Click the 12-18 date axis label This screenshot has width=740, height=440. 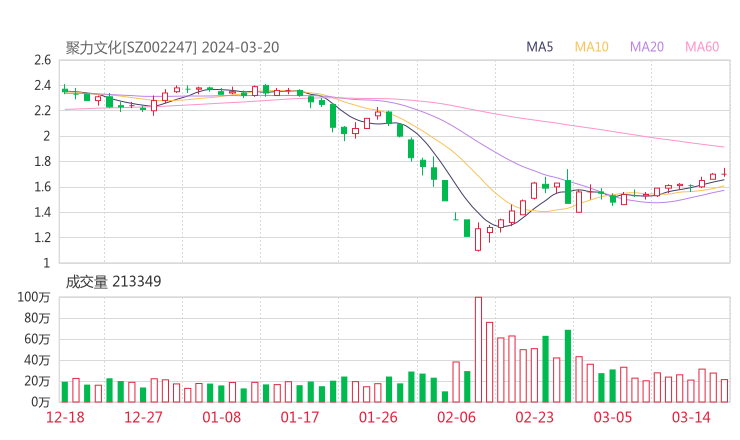(65, 417)
